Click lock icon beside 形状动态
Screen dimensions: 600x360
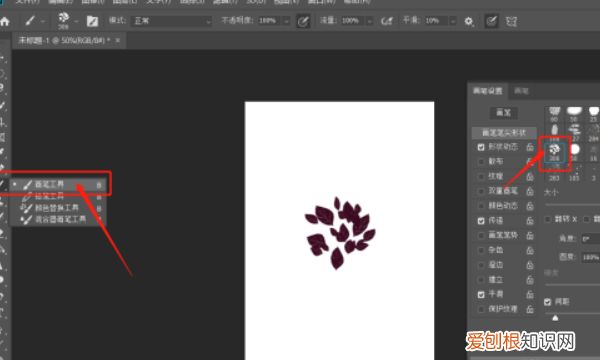click(x=530, y=147)
